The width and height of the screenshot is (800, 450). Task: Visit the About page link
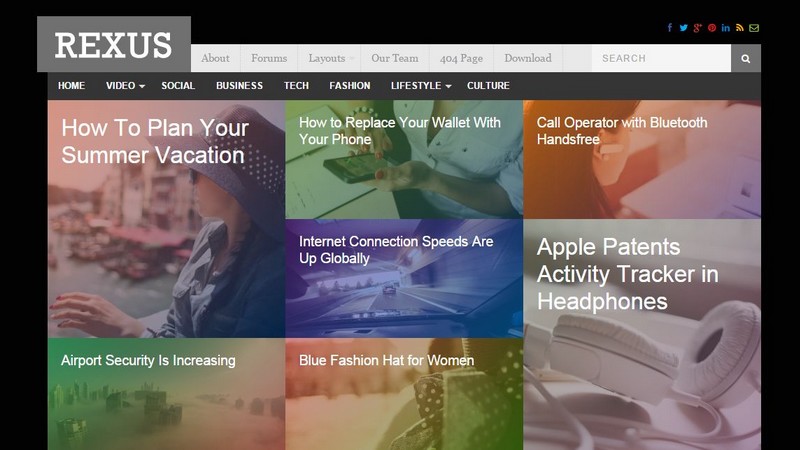[x=215, y=58]
